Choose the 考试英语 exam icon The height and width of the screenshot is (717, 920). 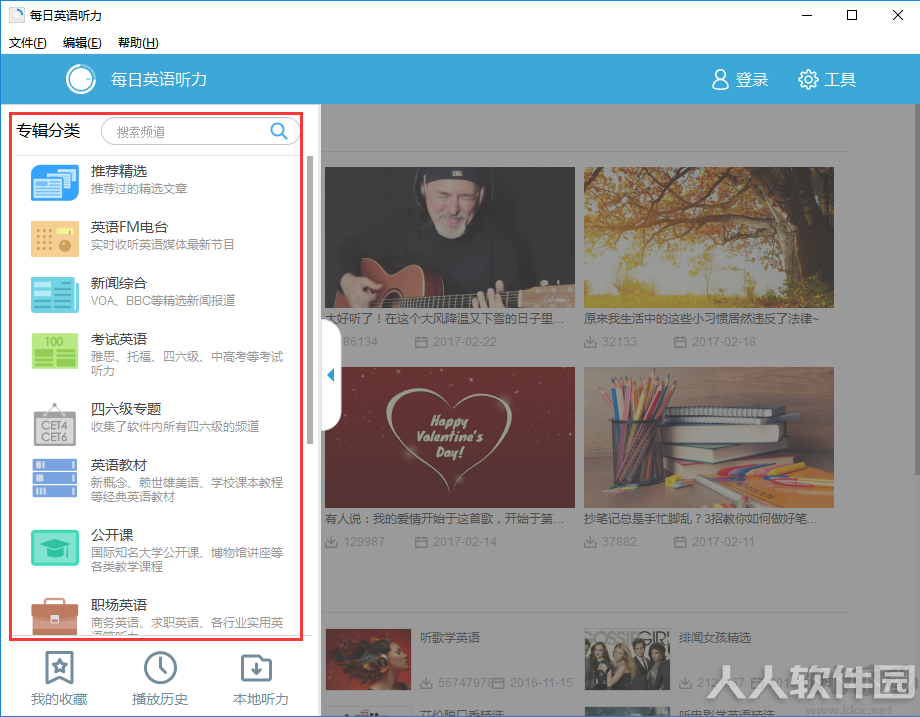coord(55,350)
